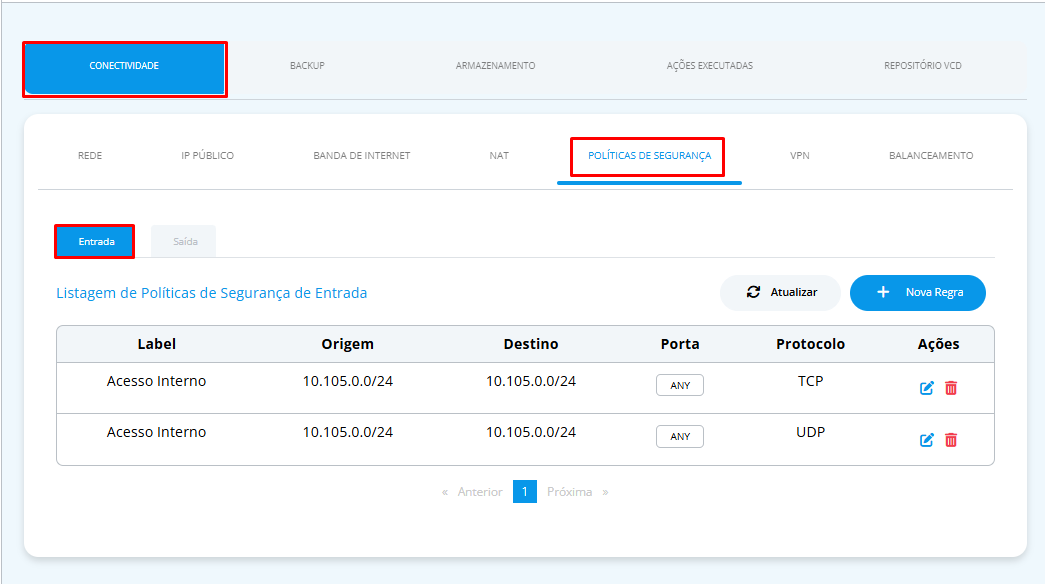Open the VPN sub-tab

pos(800,155)
